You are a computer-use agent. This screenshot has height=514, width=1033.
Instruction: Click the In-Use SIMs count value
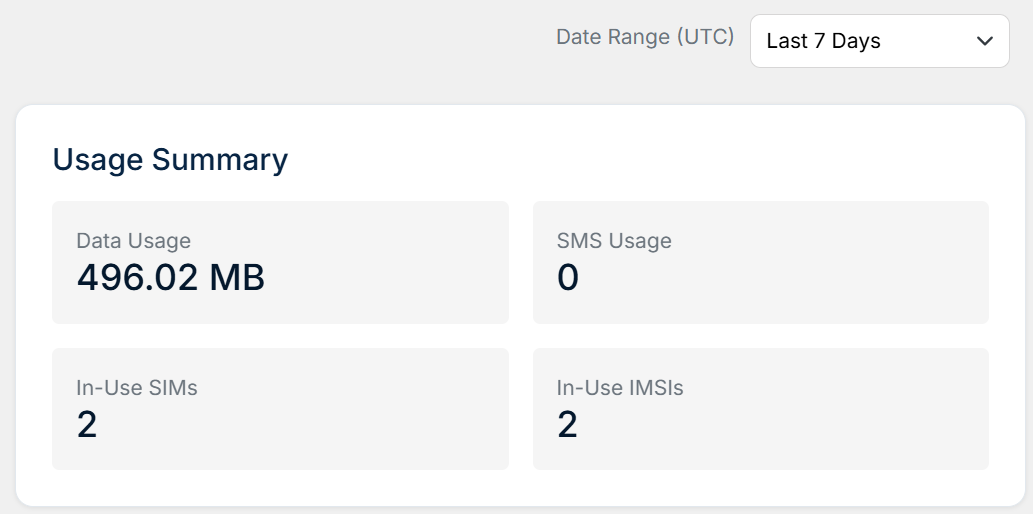pyautogui.click(x=87, y=424)
